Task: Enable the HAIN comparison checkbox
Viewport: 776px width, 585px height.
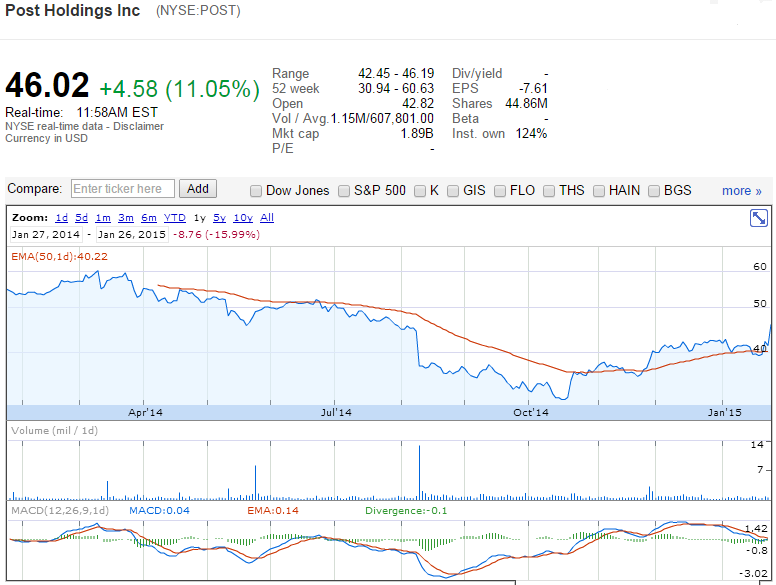Action: point(599,191)
